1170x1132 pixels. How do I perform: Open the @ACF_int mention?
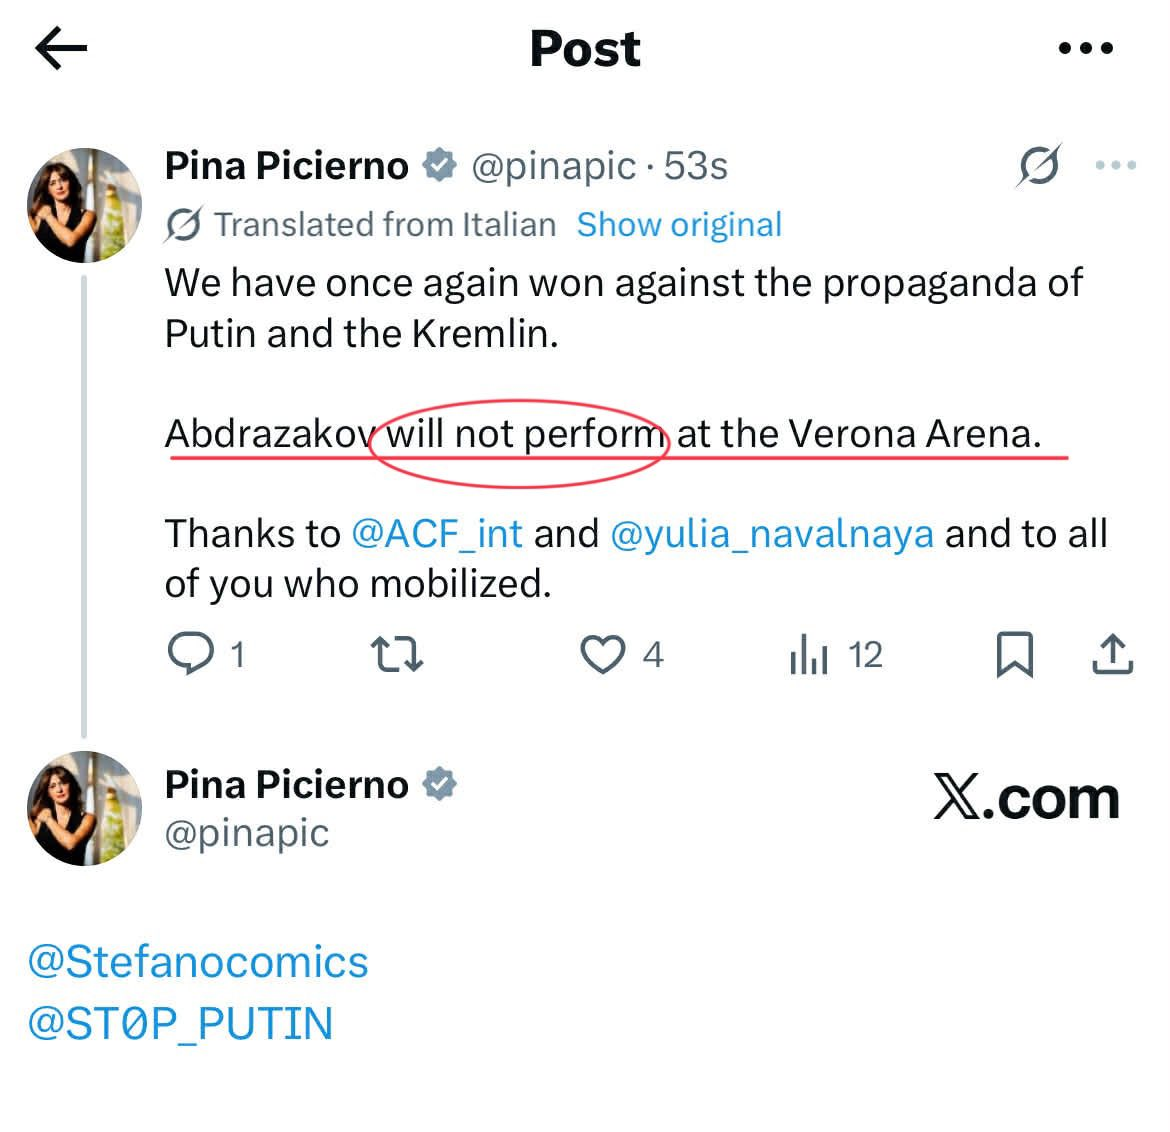click(x=437, y=534)
